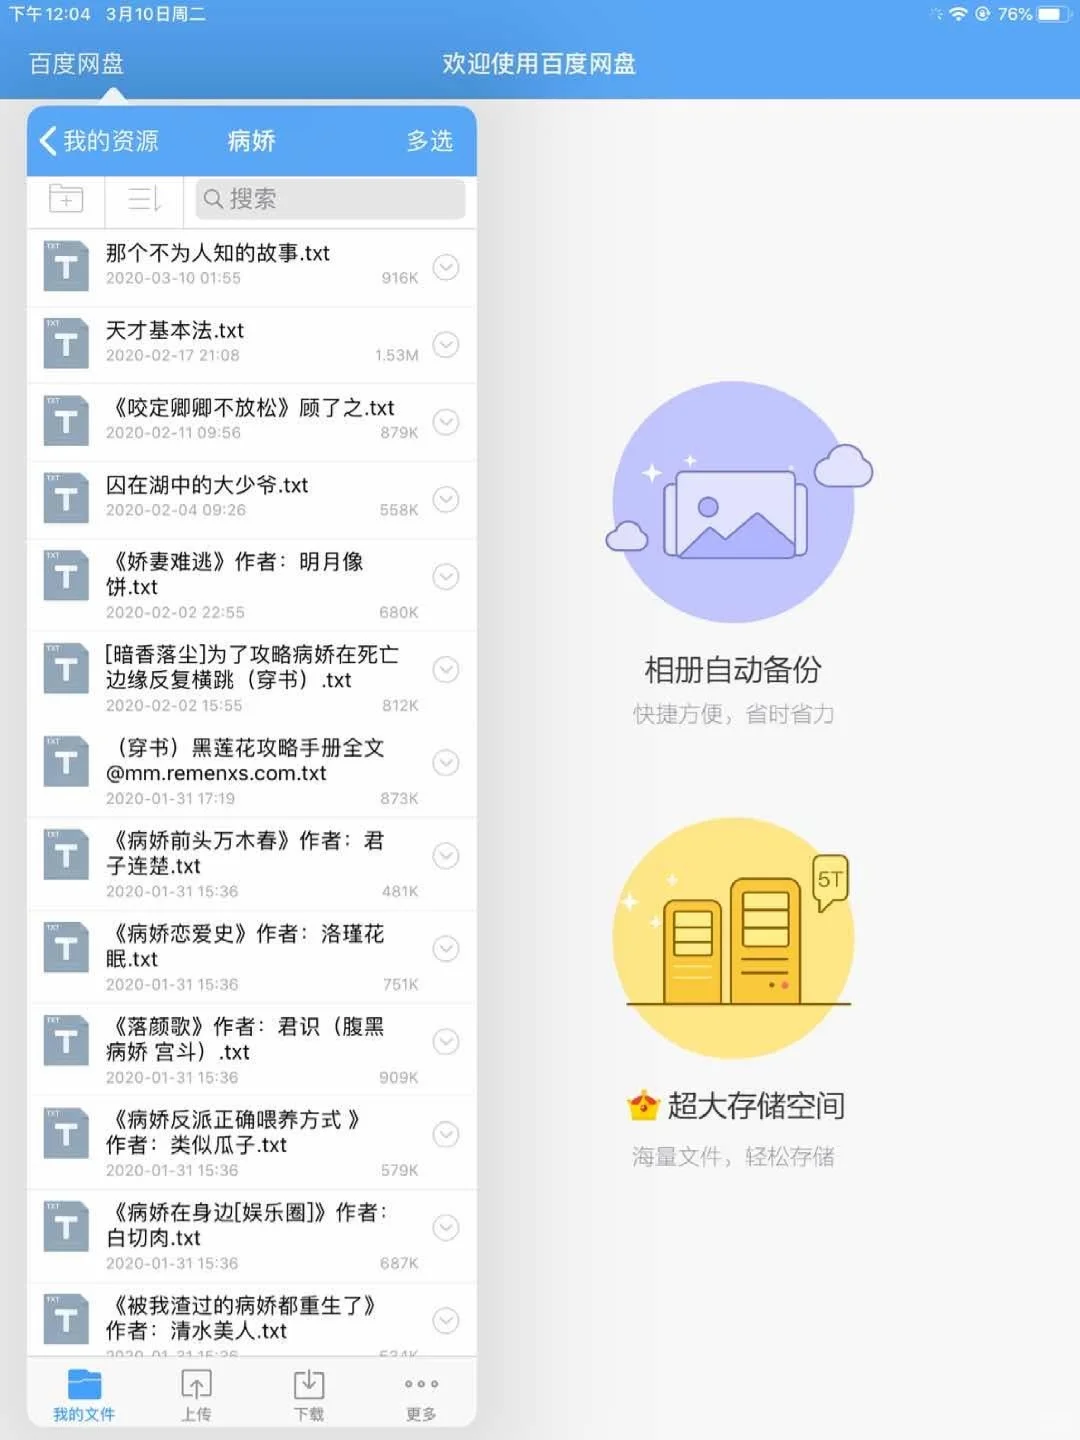
Task: Open 《病娇前头万木春》作者：君子连楚.txt
Action: (252, 864)
